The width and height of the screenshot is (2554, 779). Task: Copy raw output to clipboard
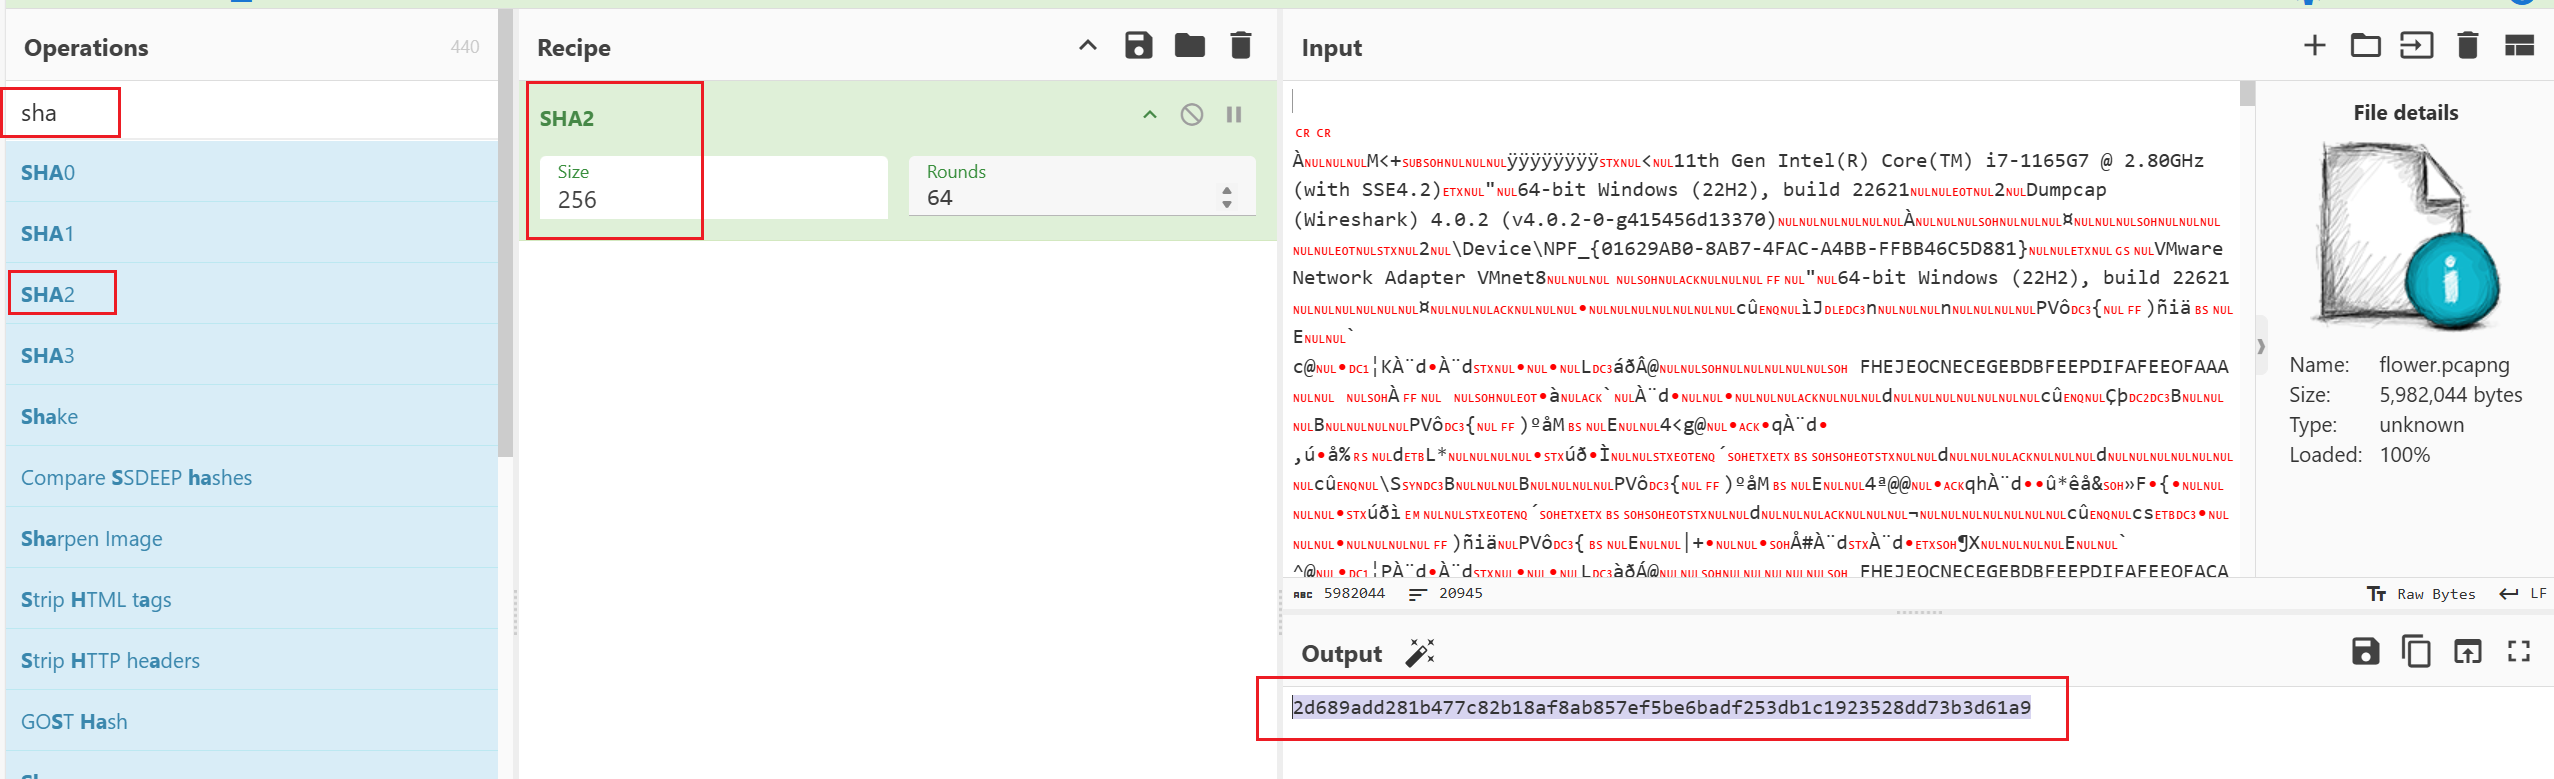coord(2416,652)
